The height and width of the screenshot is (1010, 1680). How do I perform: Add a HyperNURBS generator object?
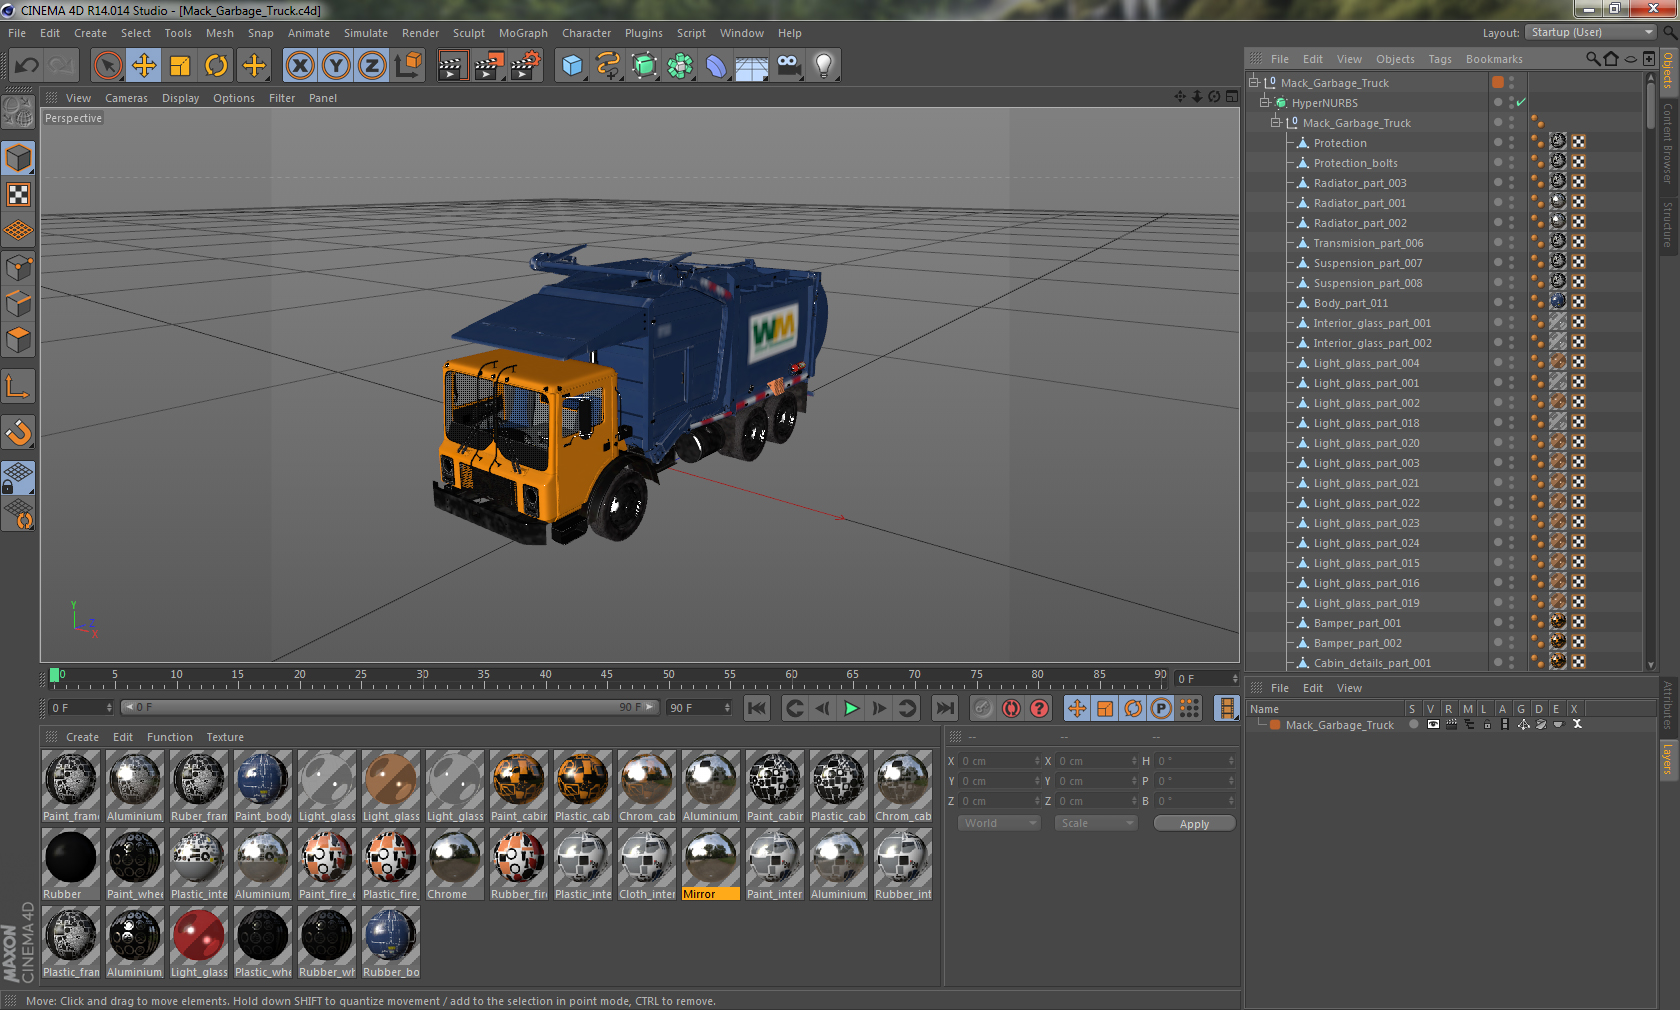coord(644,66)
